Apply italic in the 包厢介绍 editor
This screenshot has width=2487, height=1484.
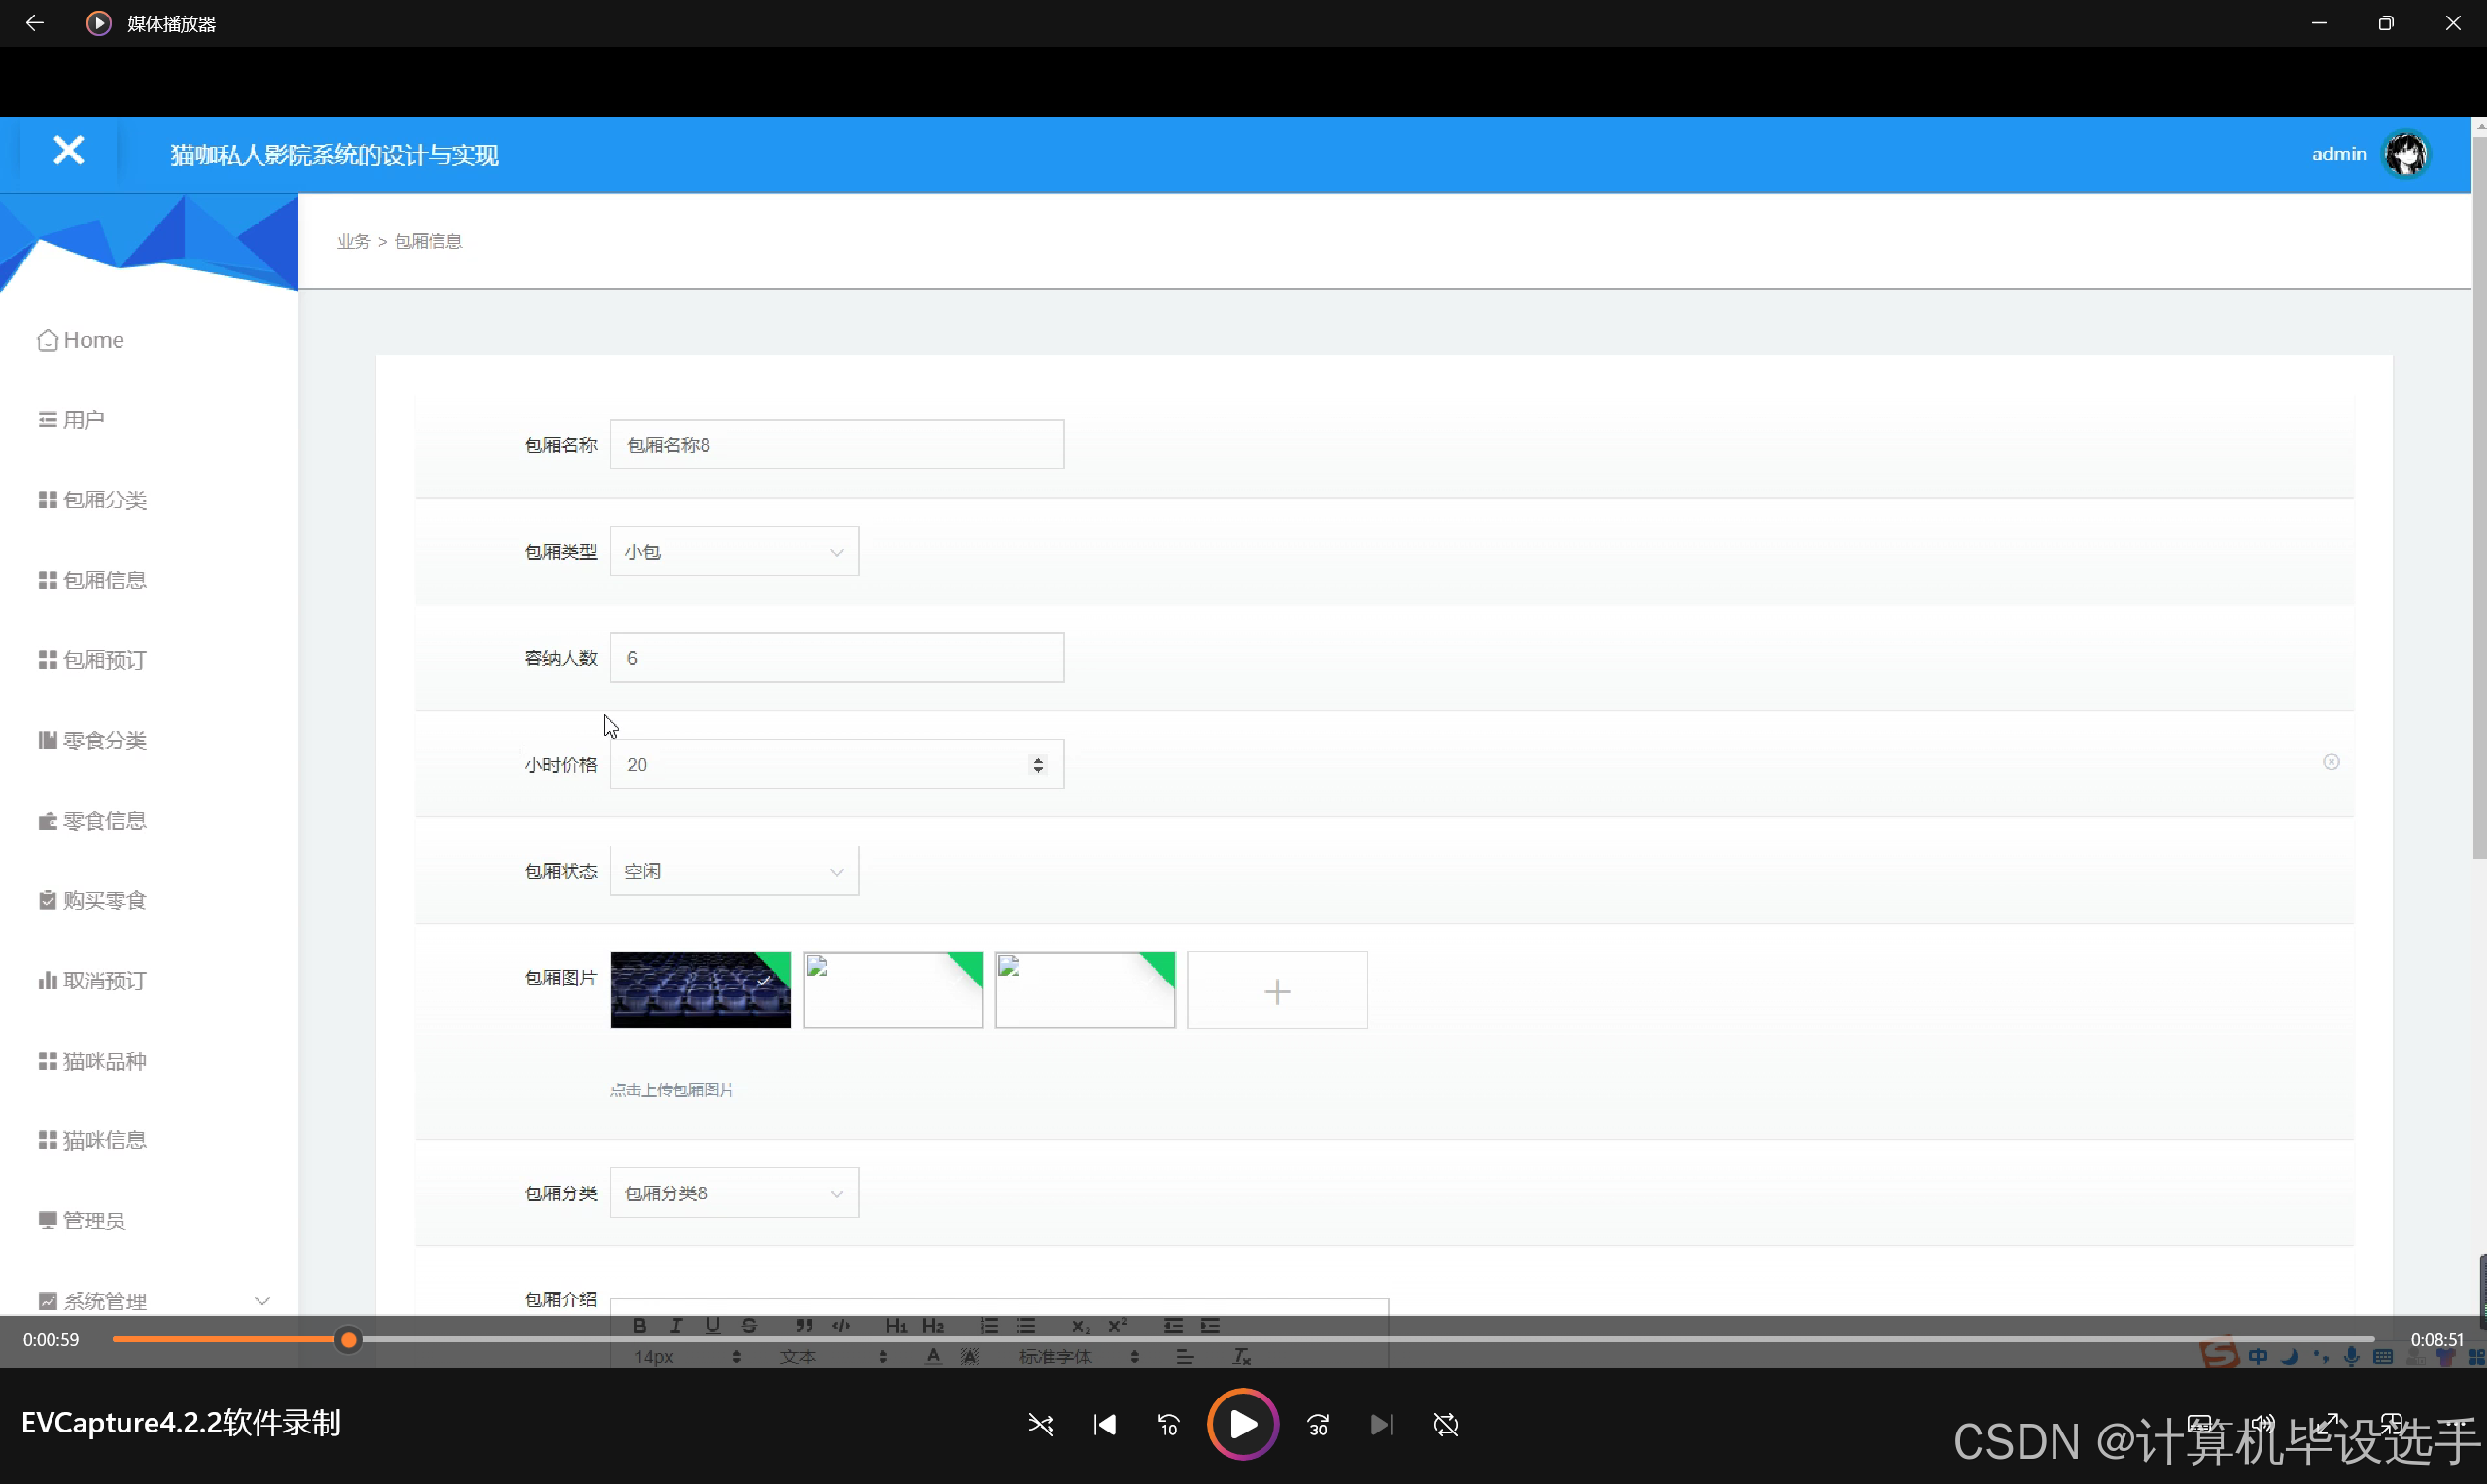676,1326
